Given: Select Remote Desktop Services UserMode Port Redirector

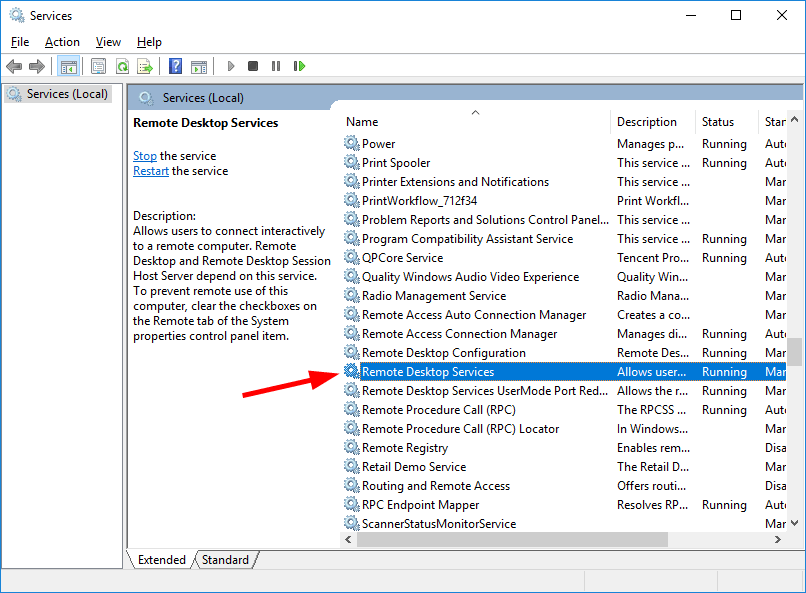Looking at the screenshot, I should (485, 391).
